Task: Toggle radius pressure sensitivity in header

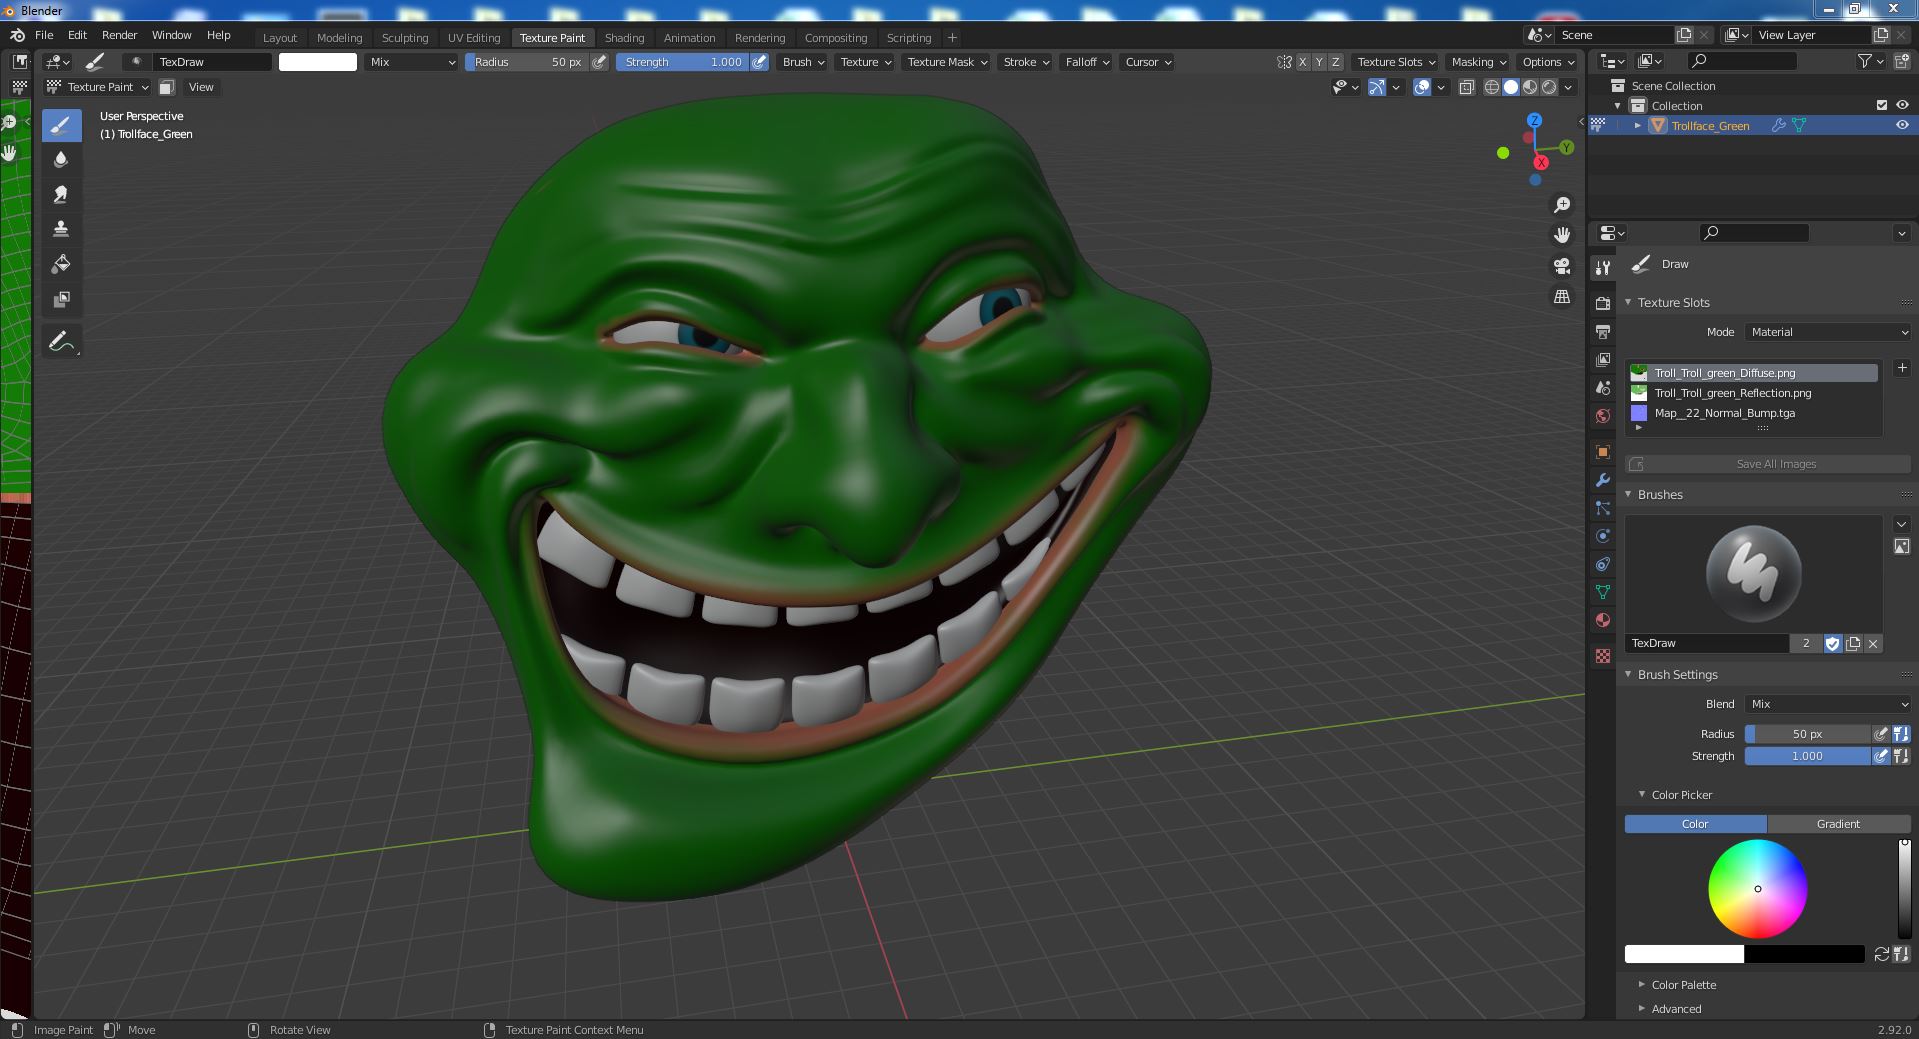Action: coord(599,62)
